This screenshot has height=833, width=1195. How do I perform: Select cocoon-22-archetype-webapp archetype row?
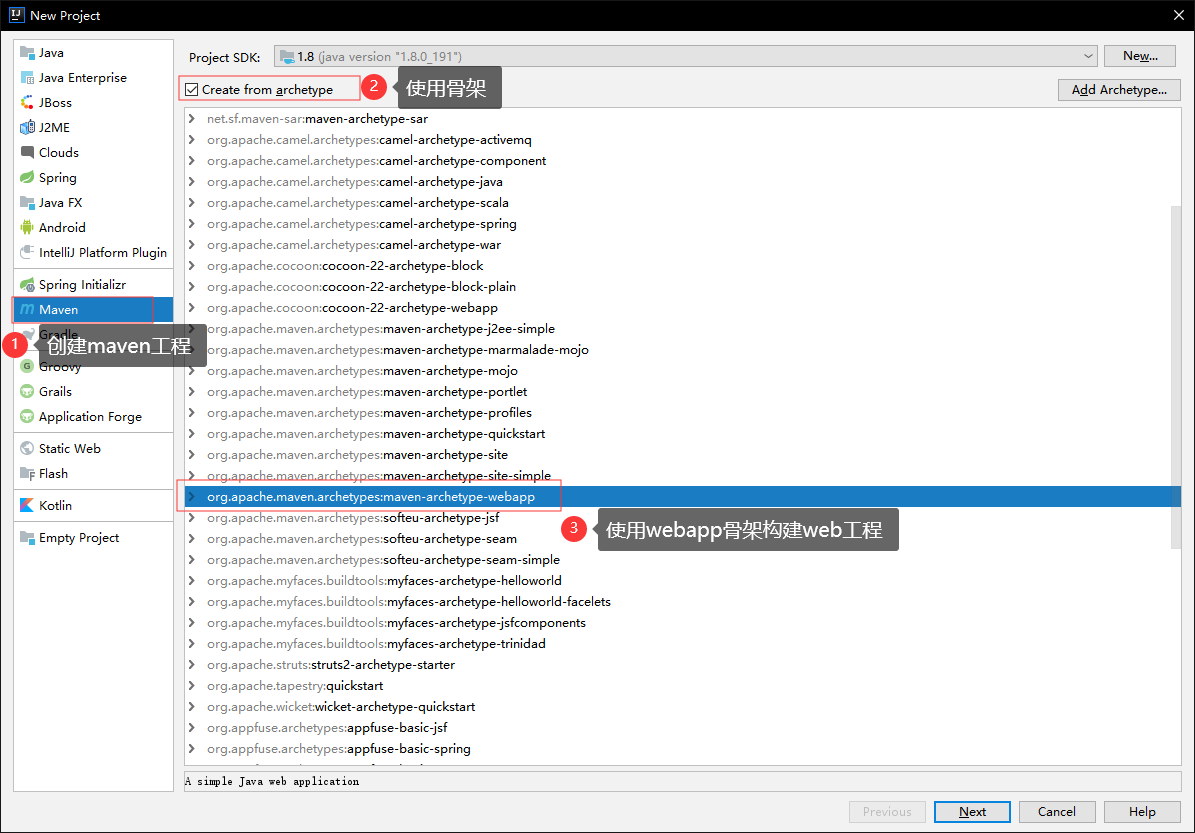pos(682,308)
